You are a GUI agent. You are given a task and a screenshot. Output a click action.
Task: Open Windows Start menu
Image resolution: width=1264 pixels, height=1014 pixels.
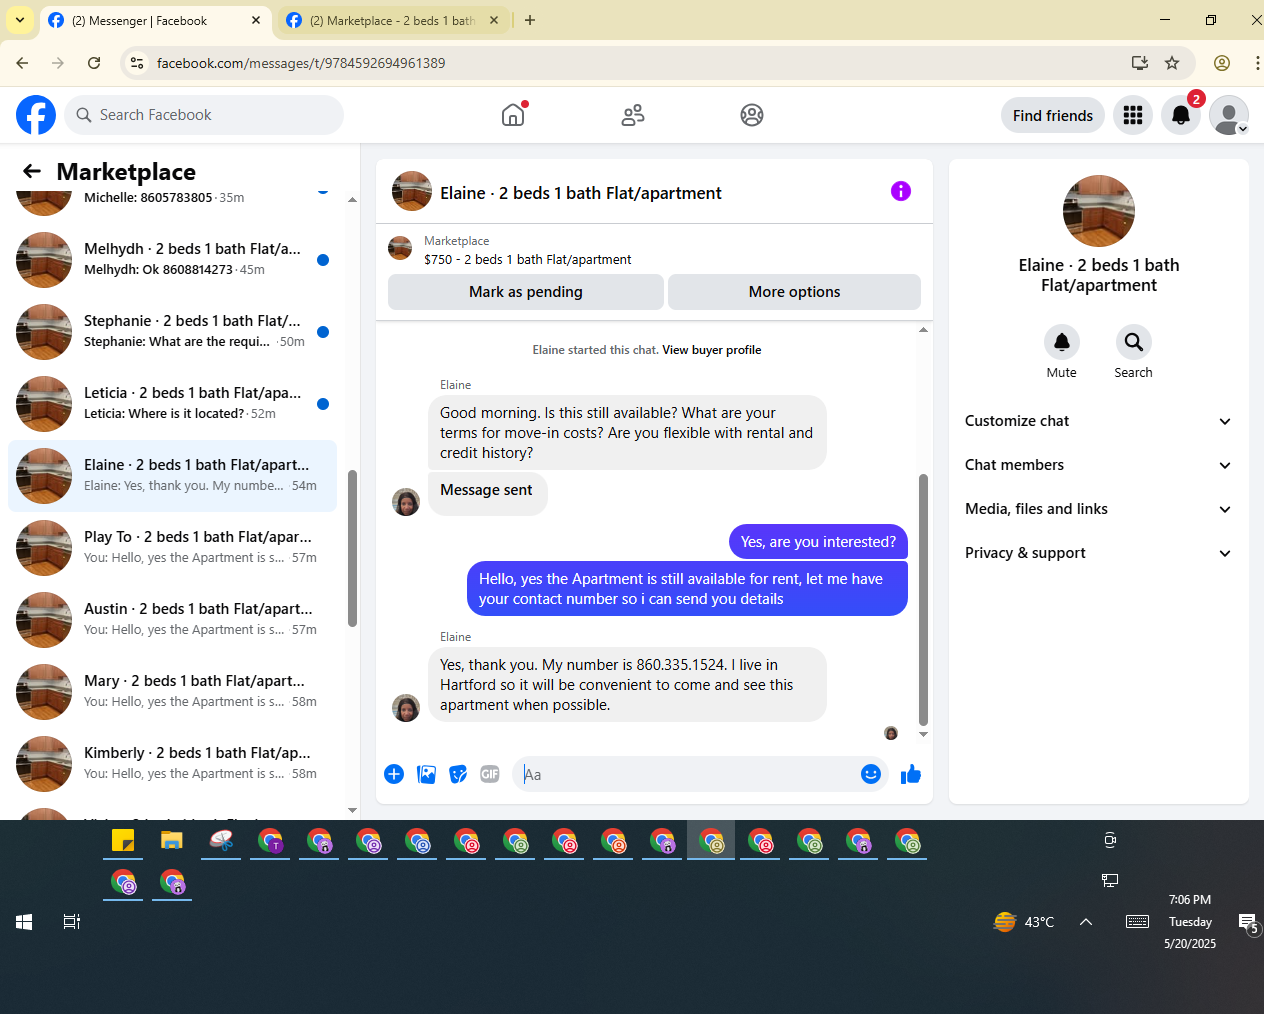pyautogui.click(x=24, y=922)
